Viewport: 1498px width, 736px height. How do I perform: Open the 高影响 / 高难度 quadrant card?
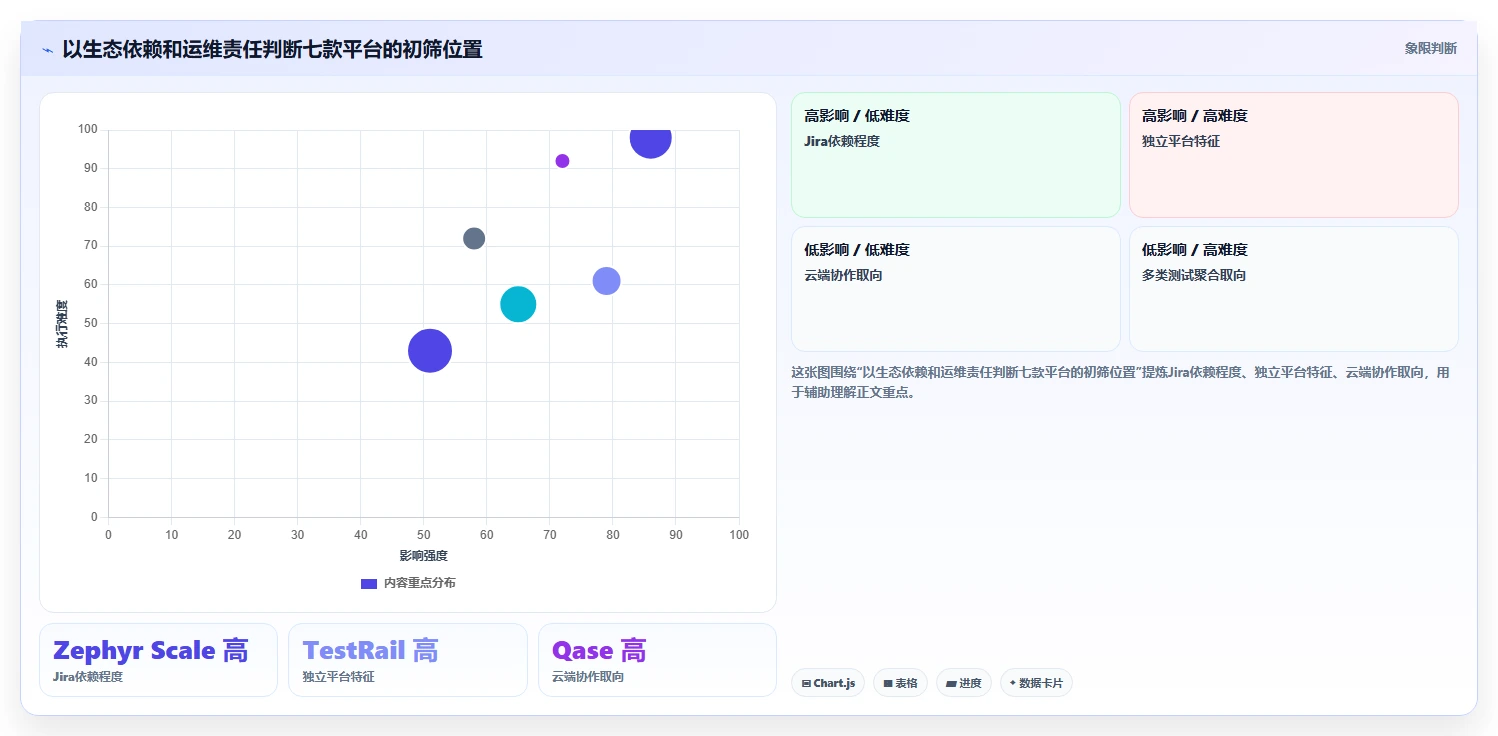click(1293, 155)
